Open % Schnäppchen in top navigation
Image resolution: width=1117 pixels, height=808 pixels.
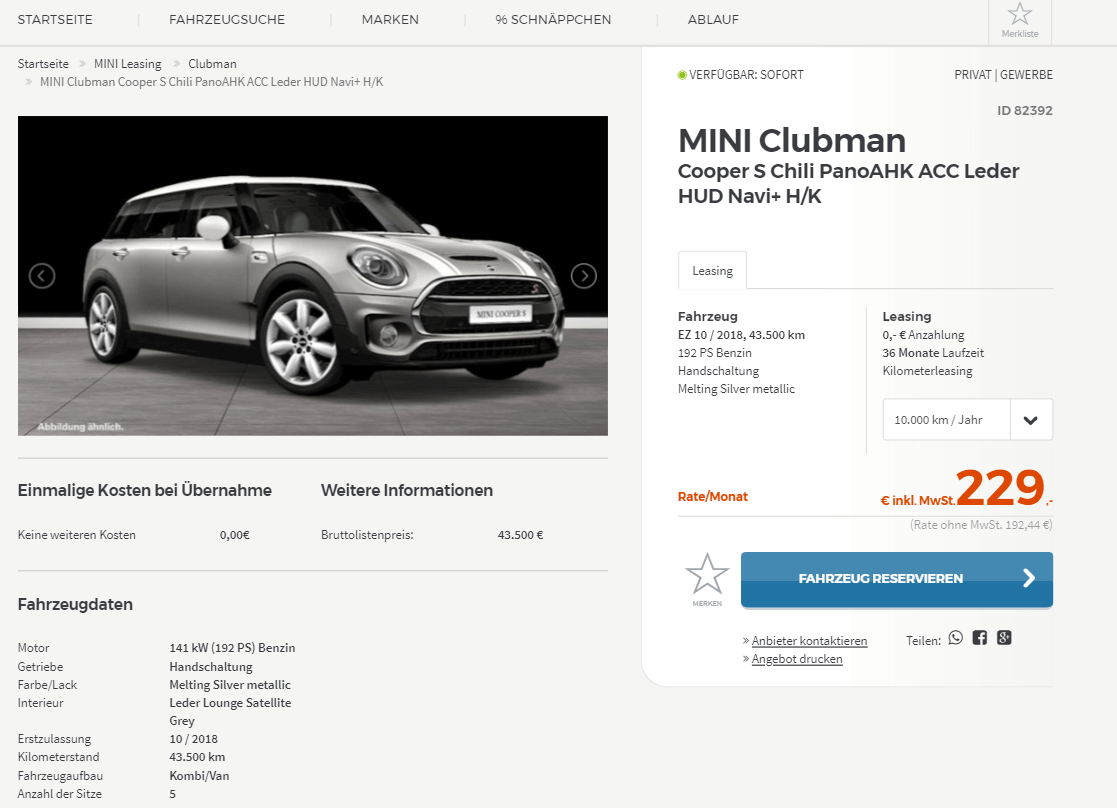pyautogui.click(x=553, y=20)
